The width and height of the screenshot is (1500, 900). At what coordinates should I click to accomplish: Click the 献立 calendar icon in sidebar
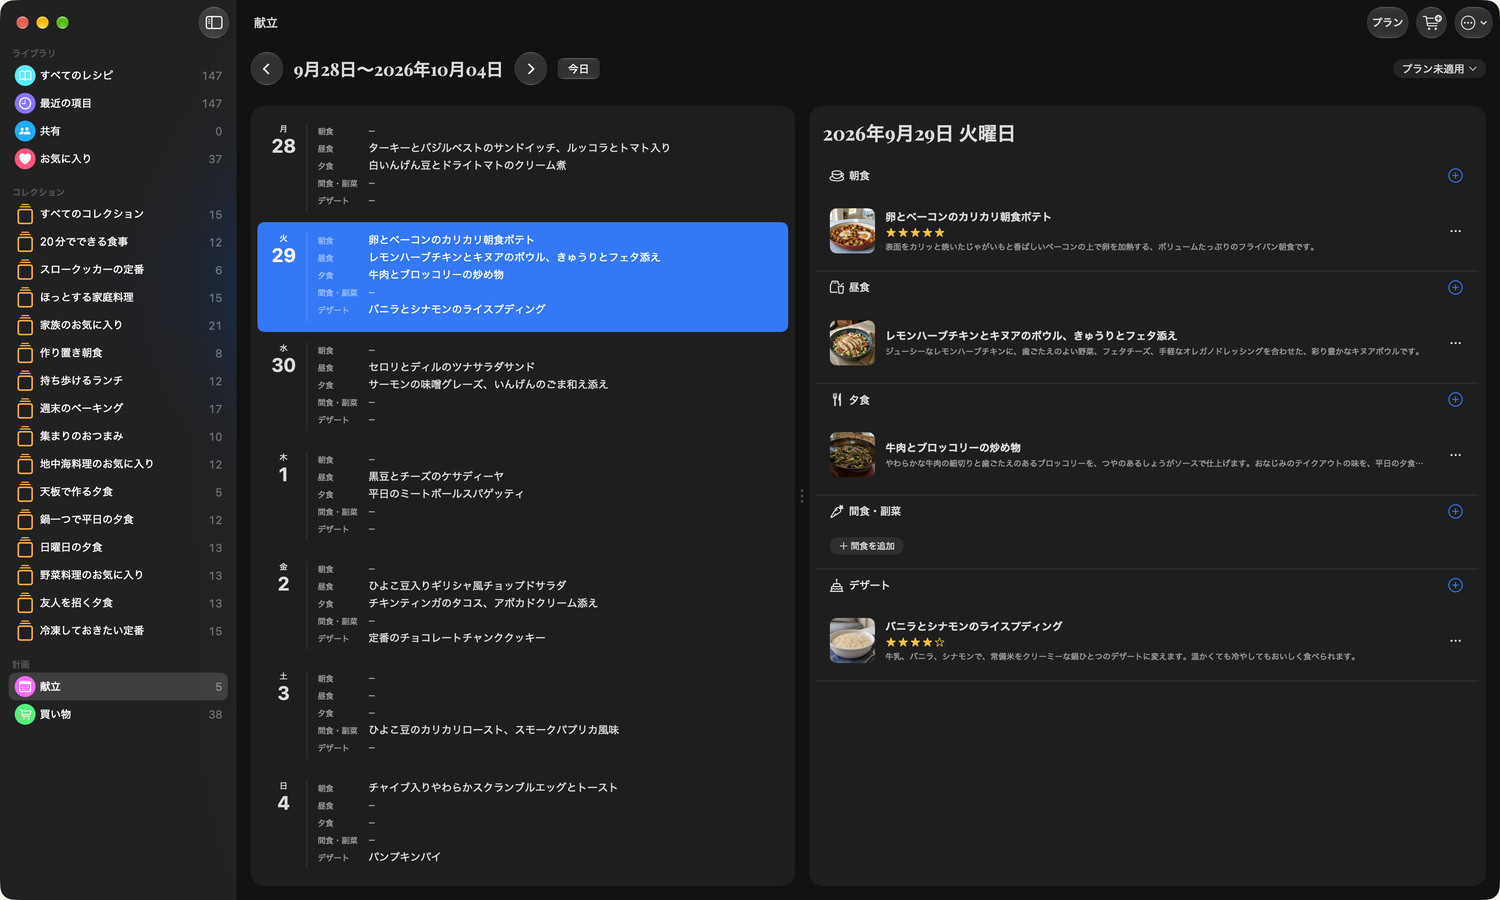(25, 687)
